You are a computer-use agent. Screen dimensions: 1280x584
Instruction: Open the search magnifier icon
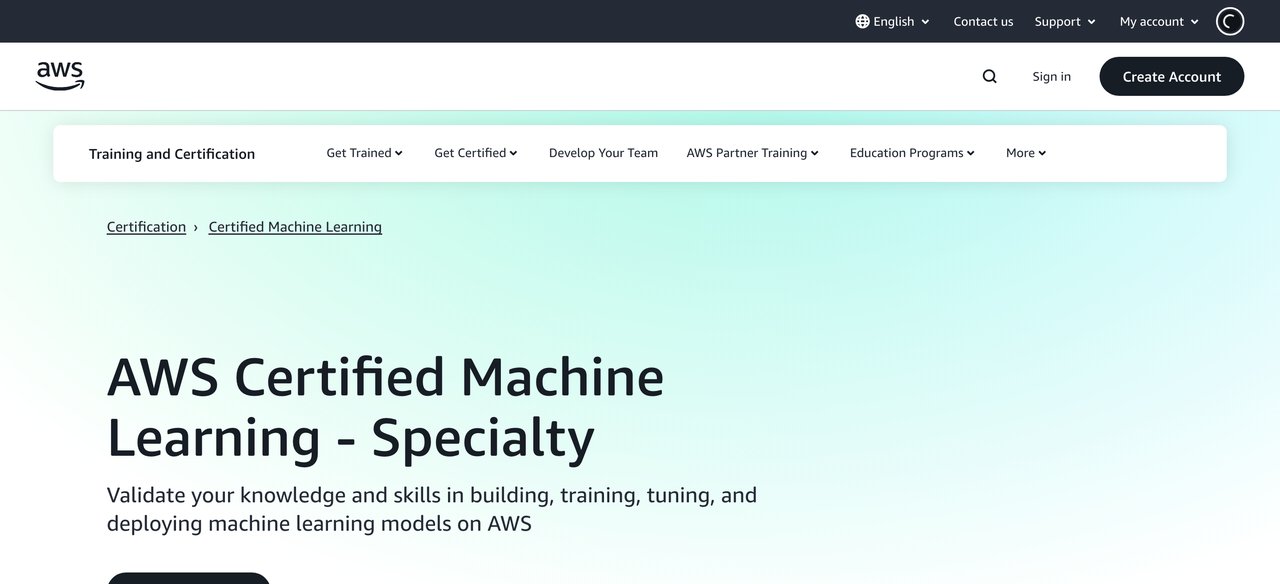pos(989,76)
